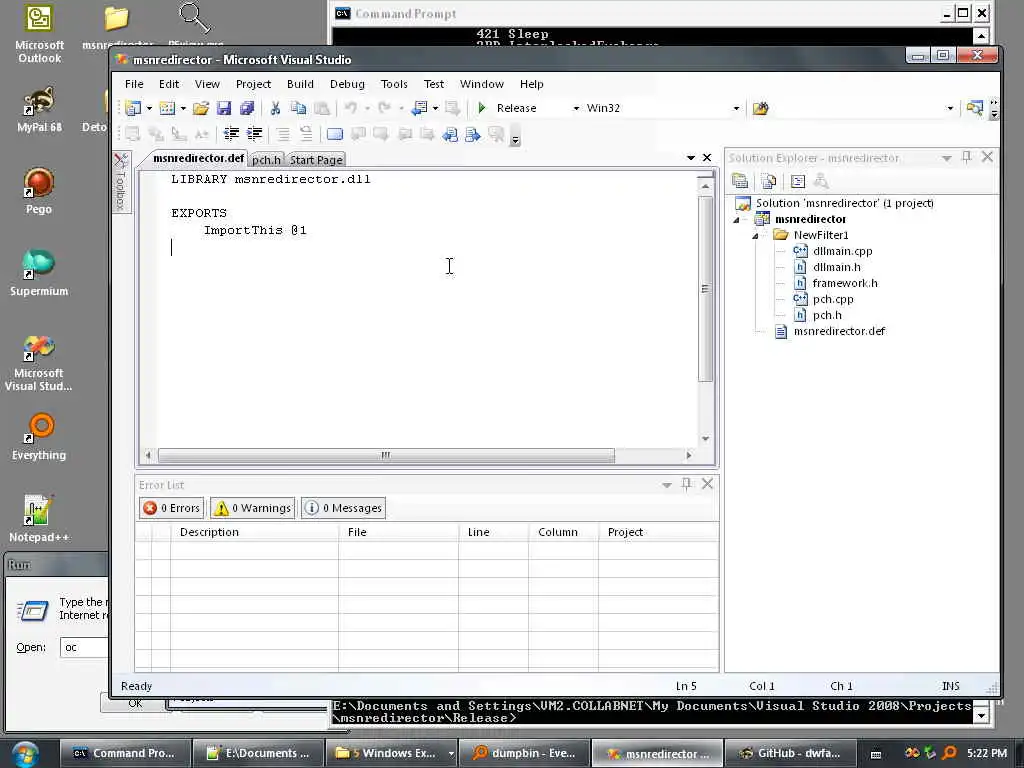This screenshot has height=768, width=1024.
Task: Toggle the 0 Messages filter
Action: [x=344, y=508]
